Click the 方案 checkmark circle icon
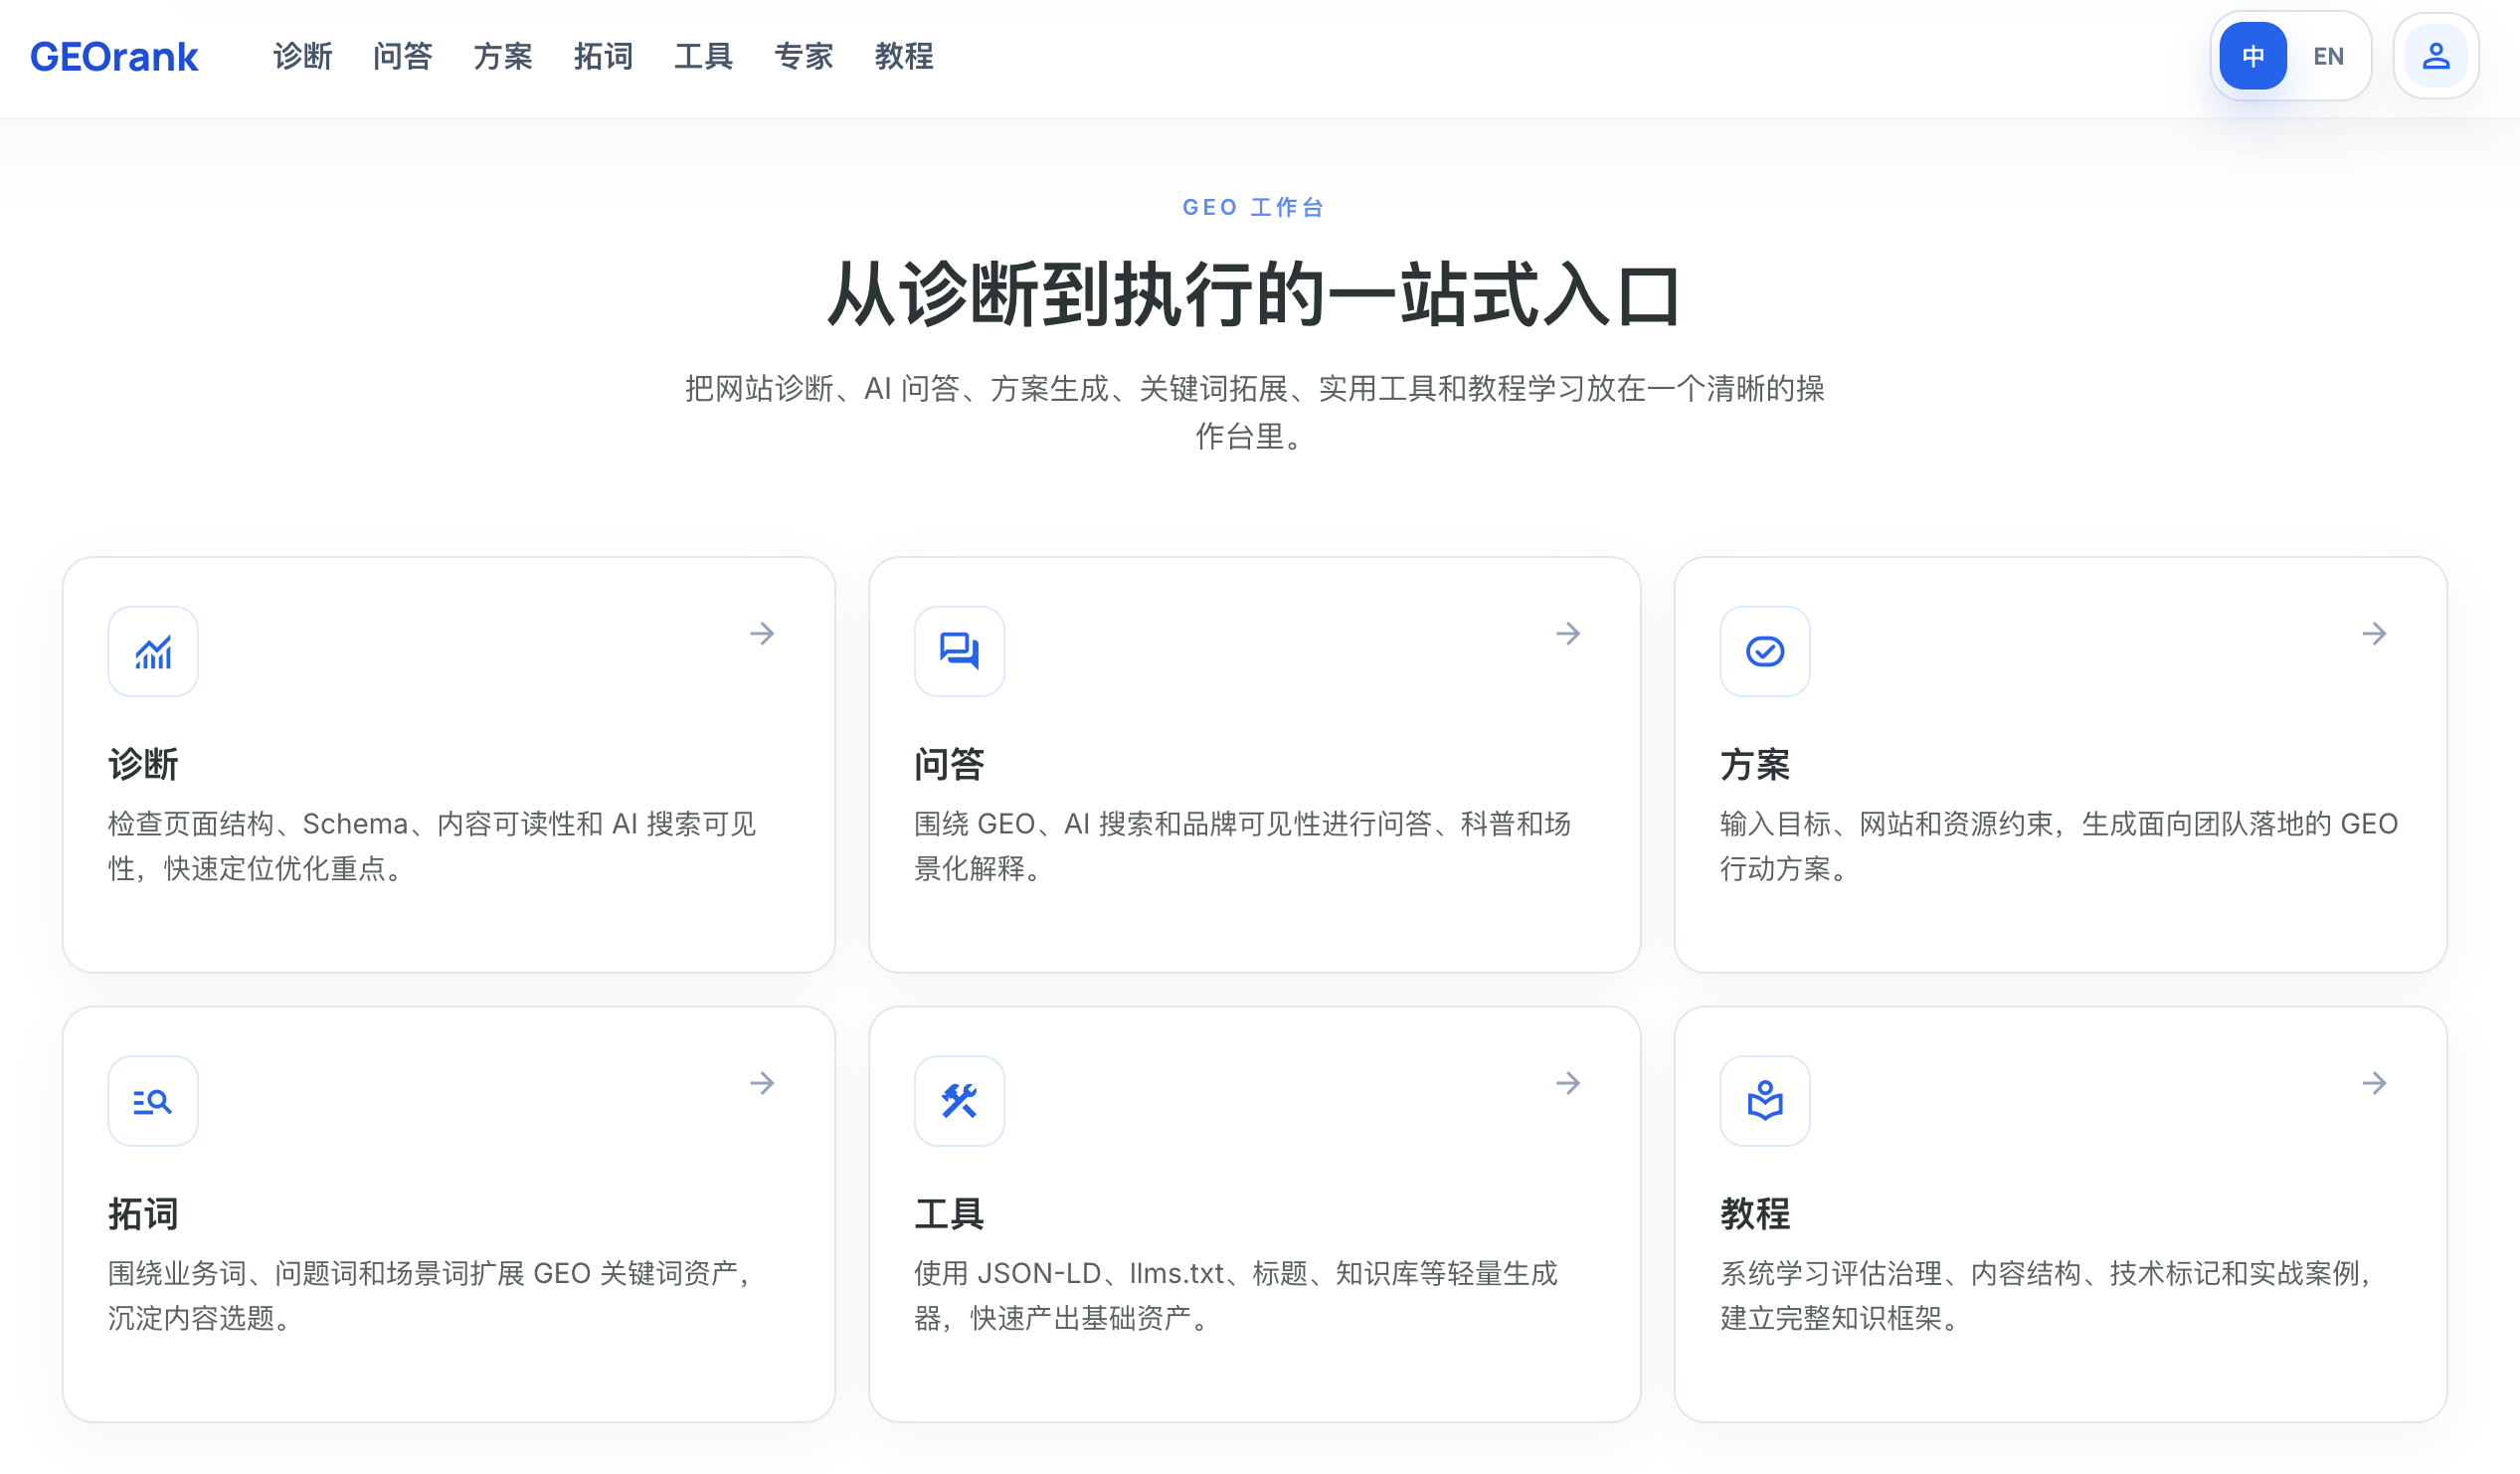The width and height of the screenshot is (2520, 1474). 1765,652
